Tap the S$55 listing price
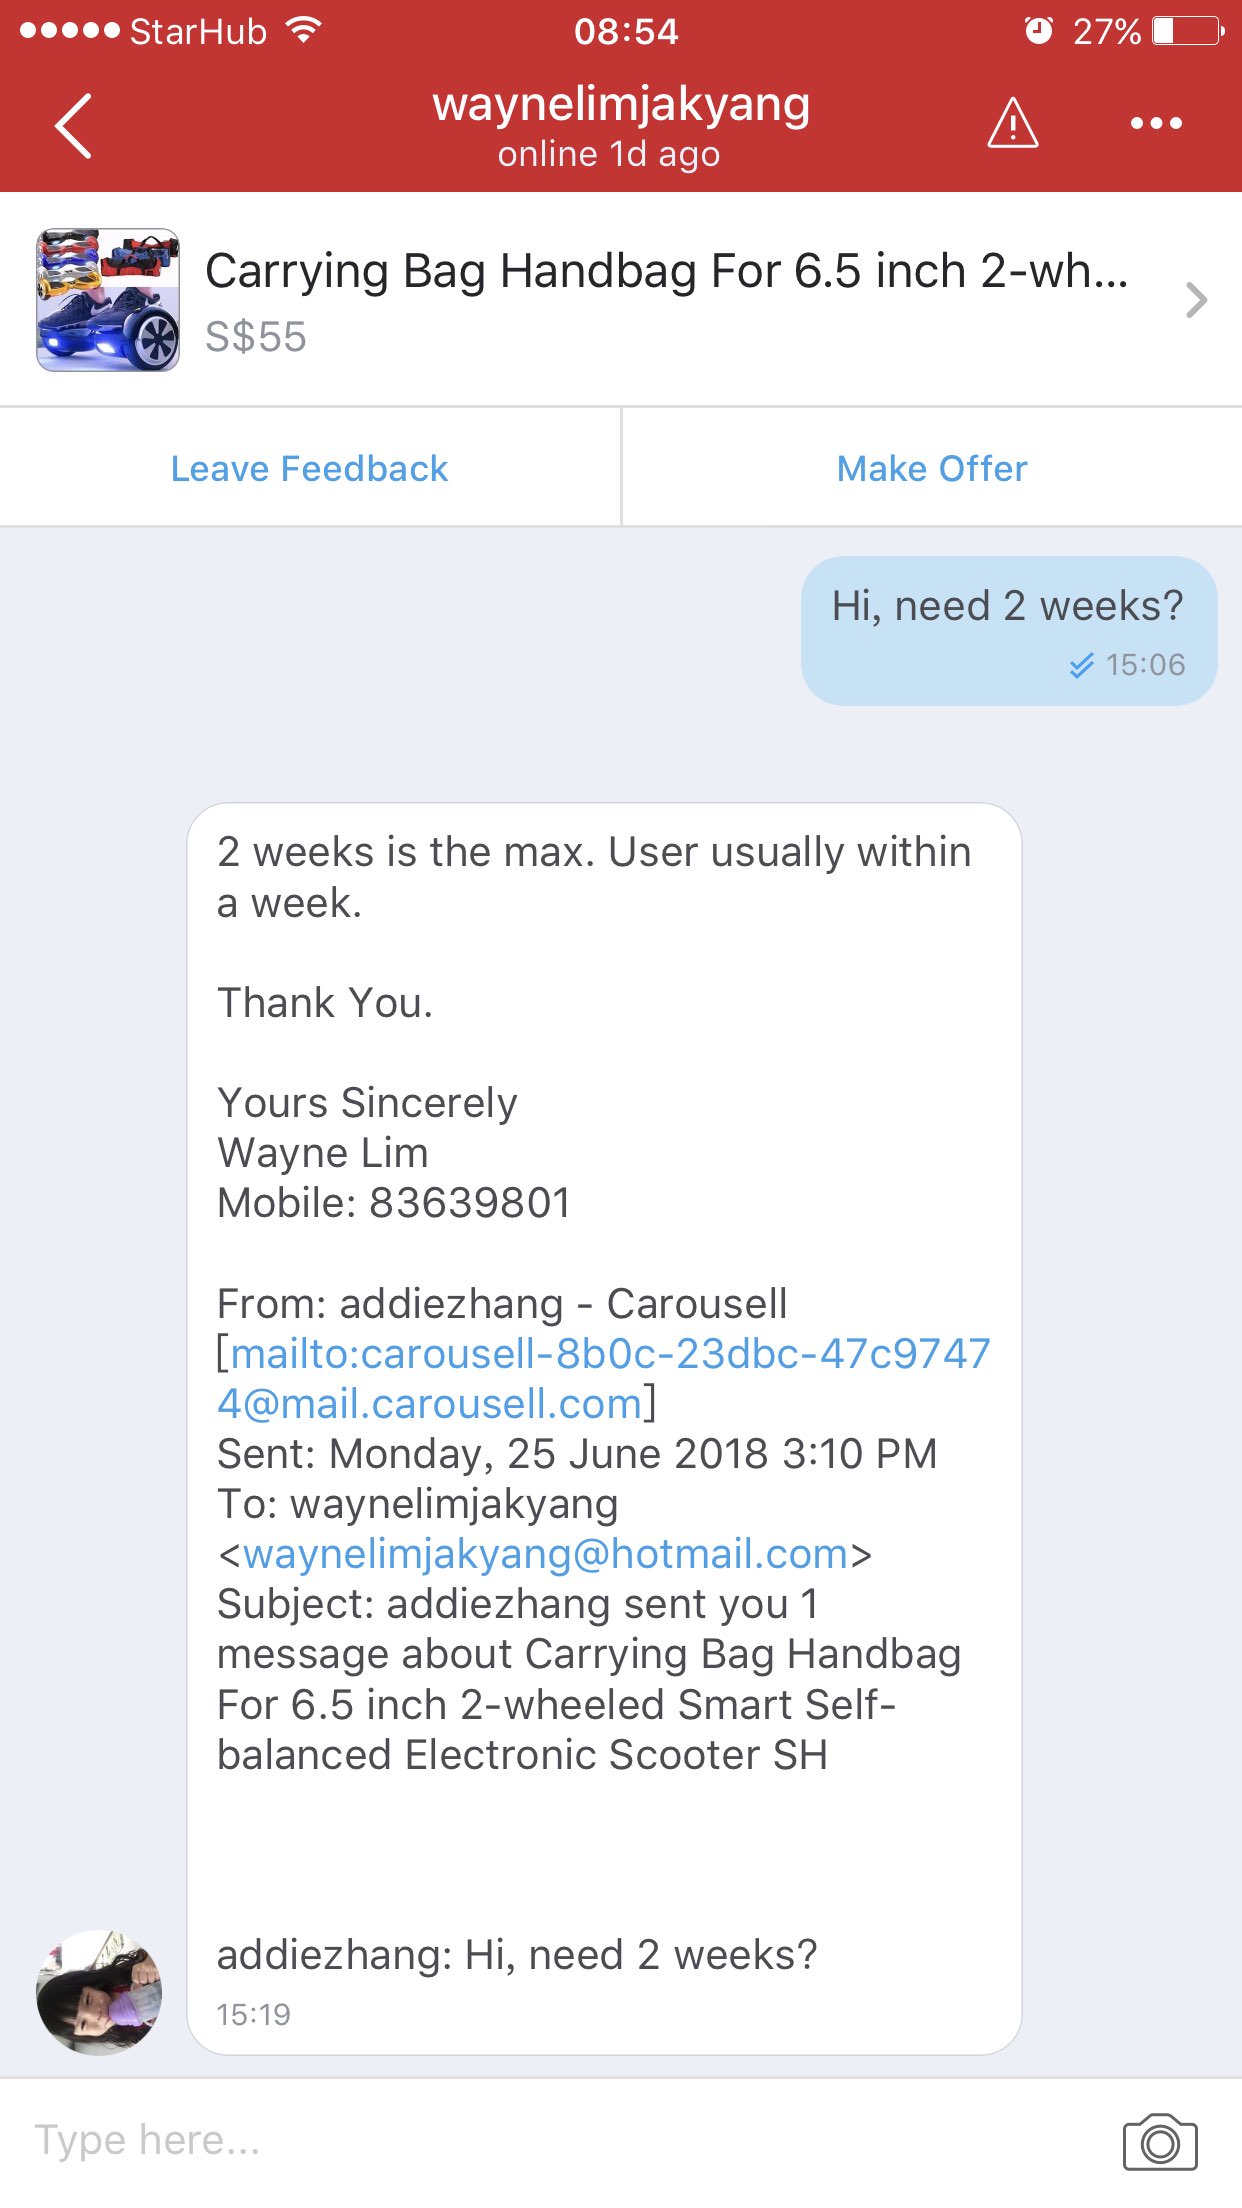1242x2208 pixels. (256, 337)
